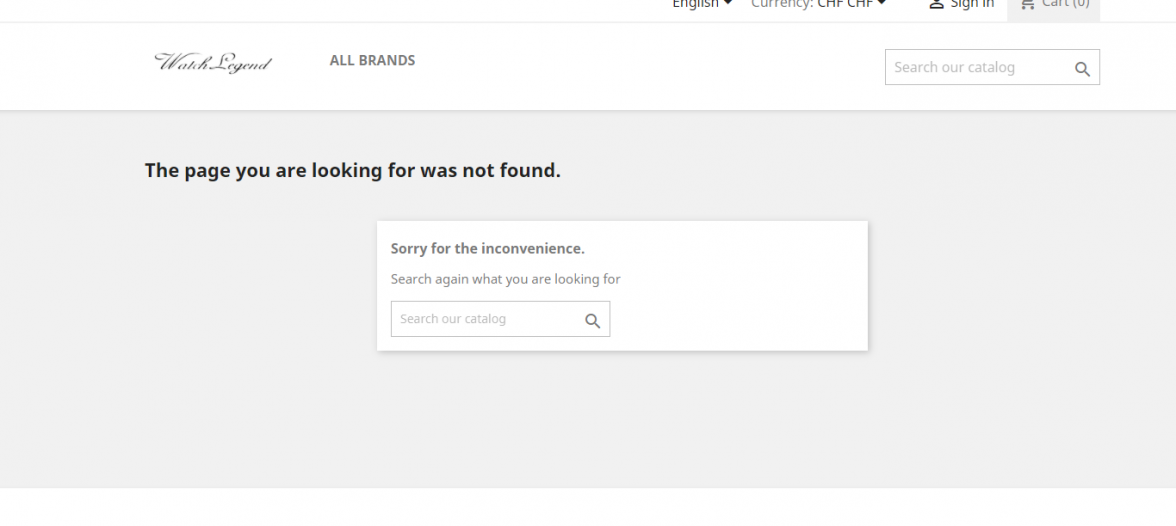
Task: Open the ALL BRANDS menu
Action: pos(372,61)
